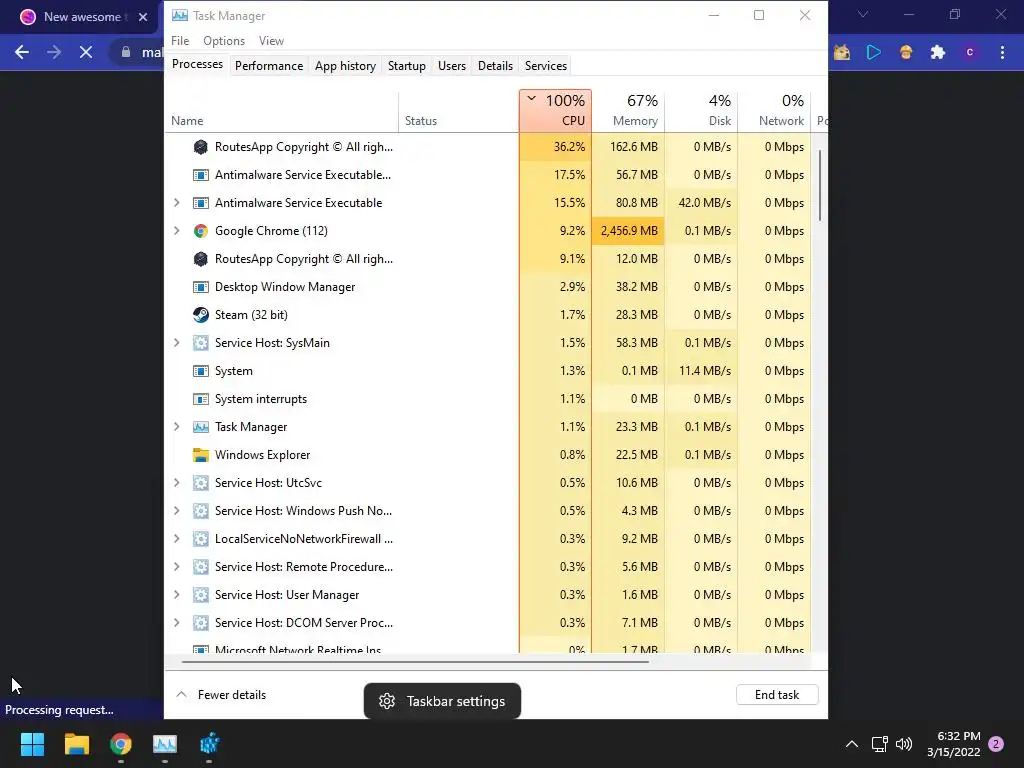Click the Service Host: SysMain gear icon
Image resolution: width=1024 pixels, height=768 pixels.
tap(200, 343)
